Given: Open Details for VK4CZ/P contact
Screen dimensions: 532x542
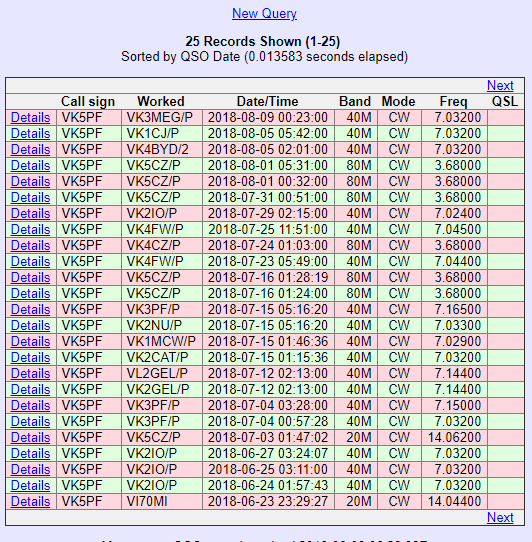Looking at the screenshot, I should [x=30, y=245].
